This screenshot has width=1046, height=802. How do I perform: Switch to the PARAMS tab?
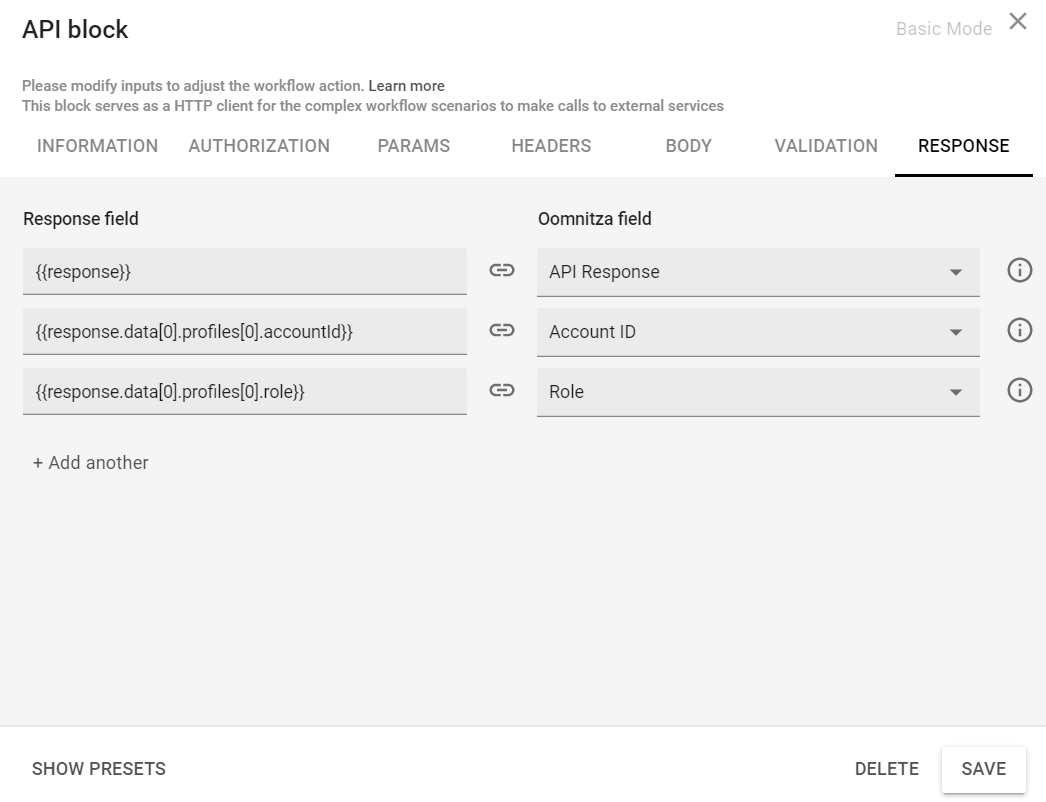click(x=414, y=146)
